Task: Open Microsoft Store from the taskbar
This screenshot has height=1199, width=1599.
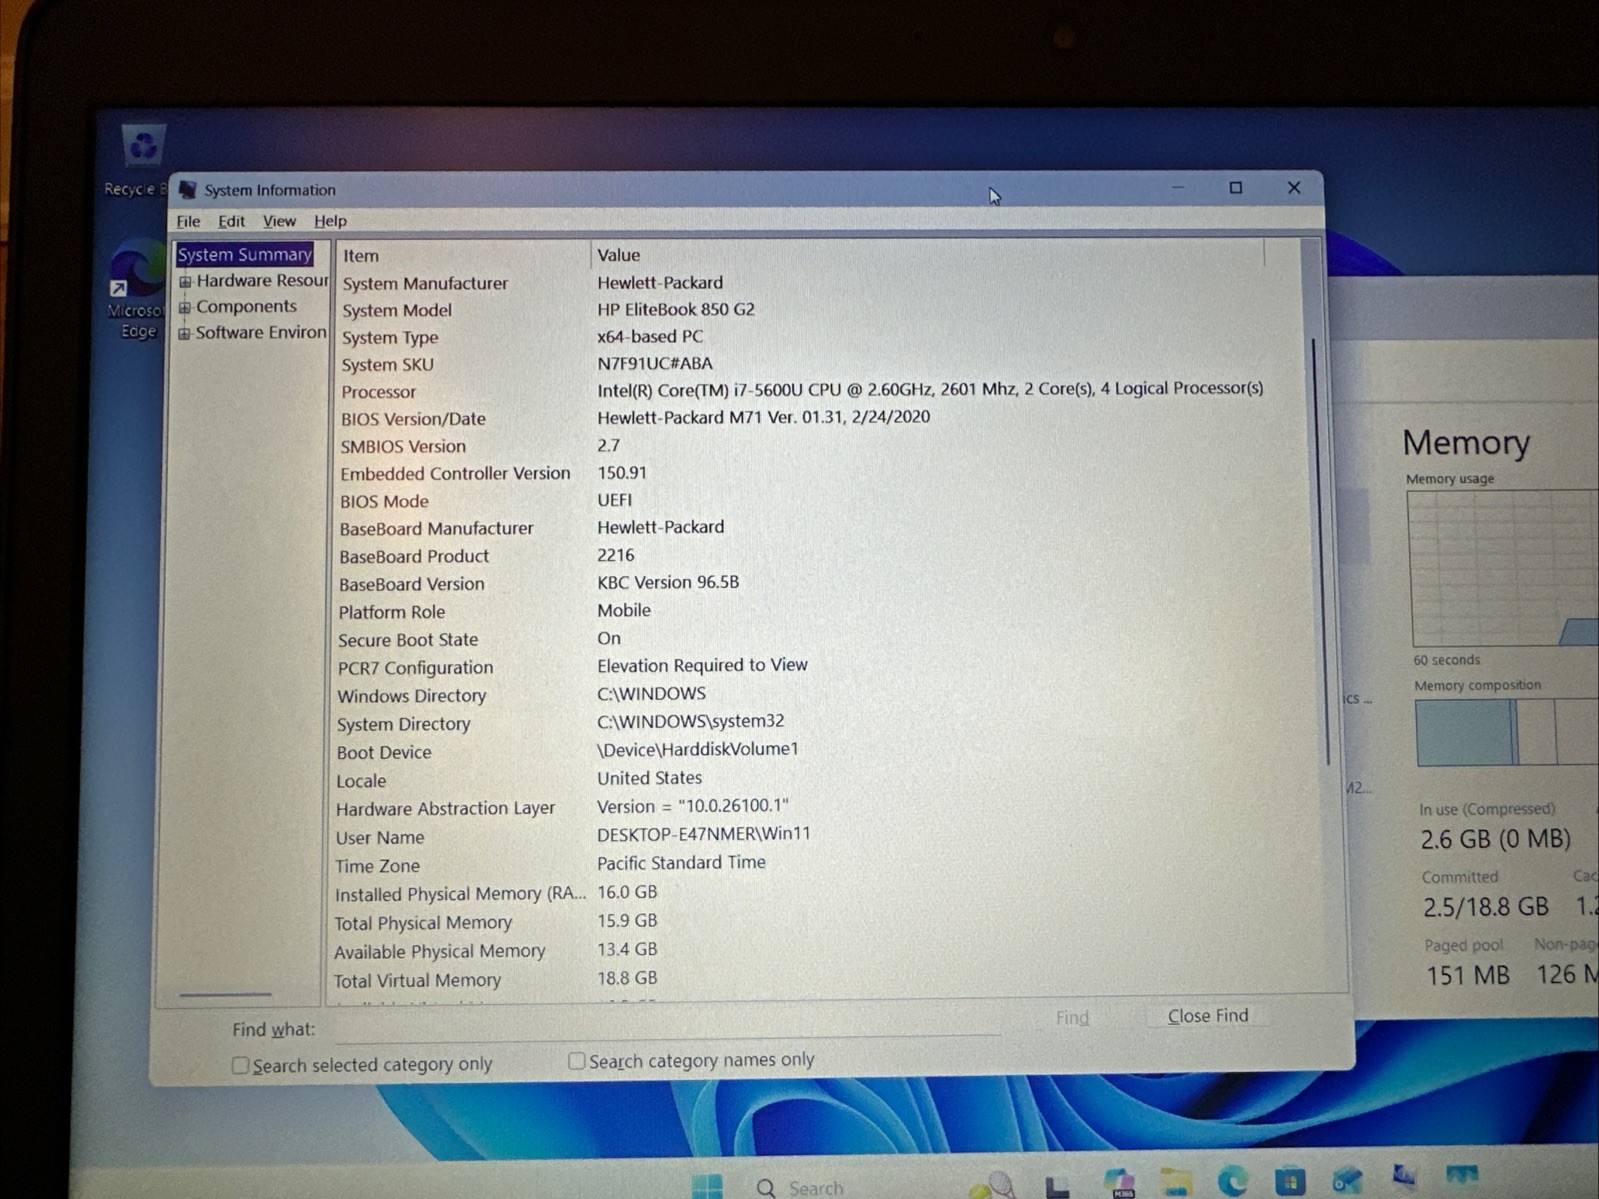Action: tap(1290, 1181)
